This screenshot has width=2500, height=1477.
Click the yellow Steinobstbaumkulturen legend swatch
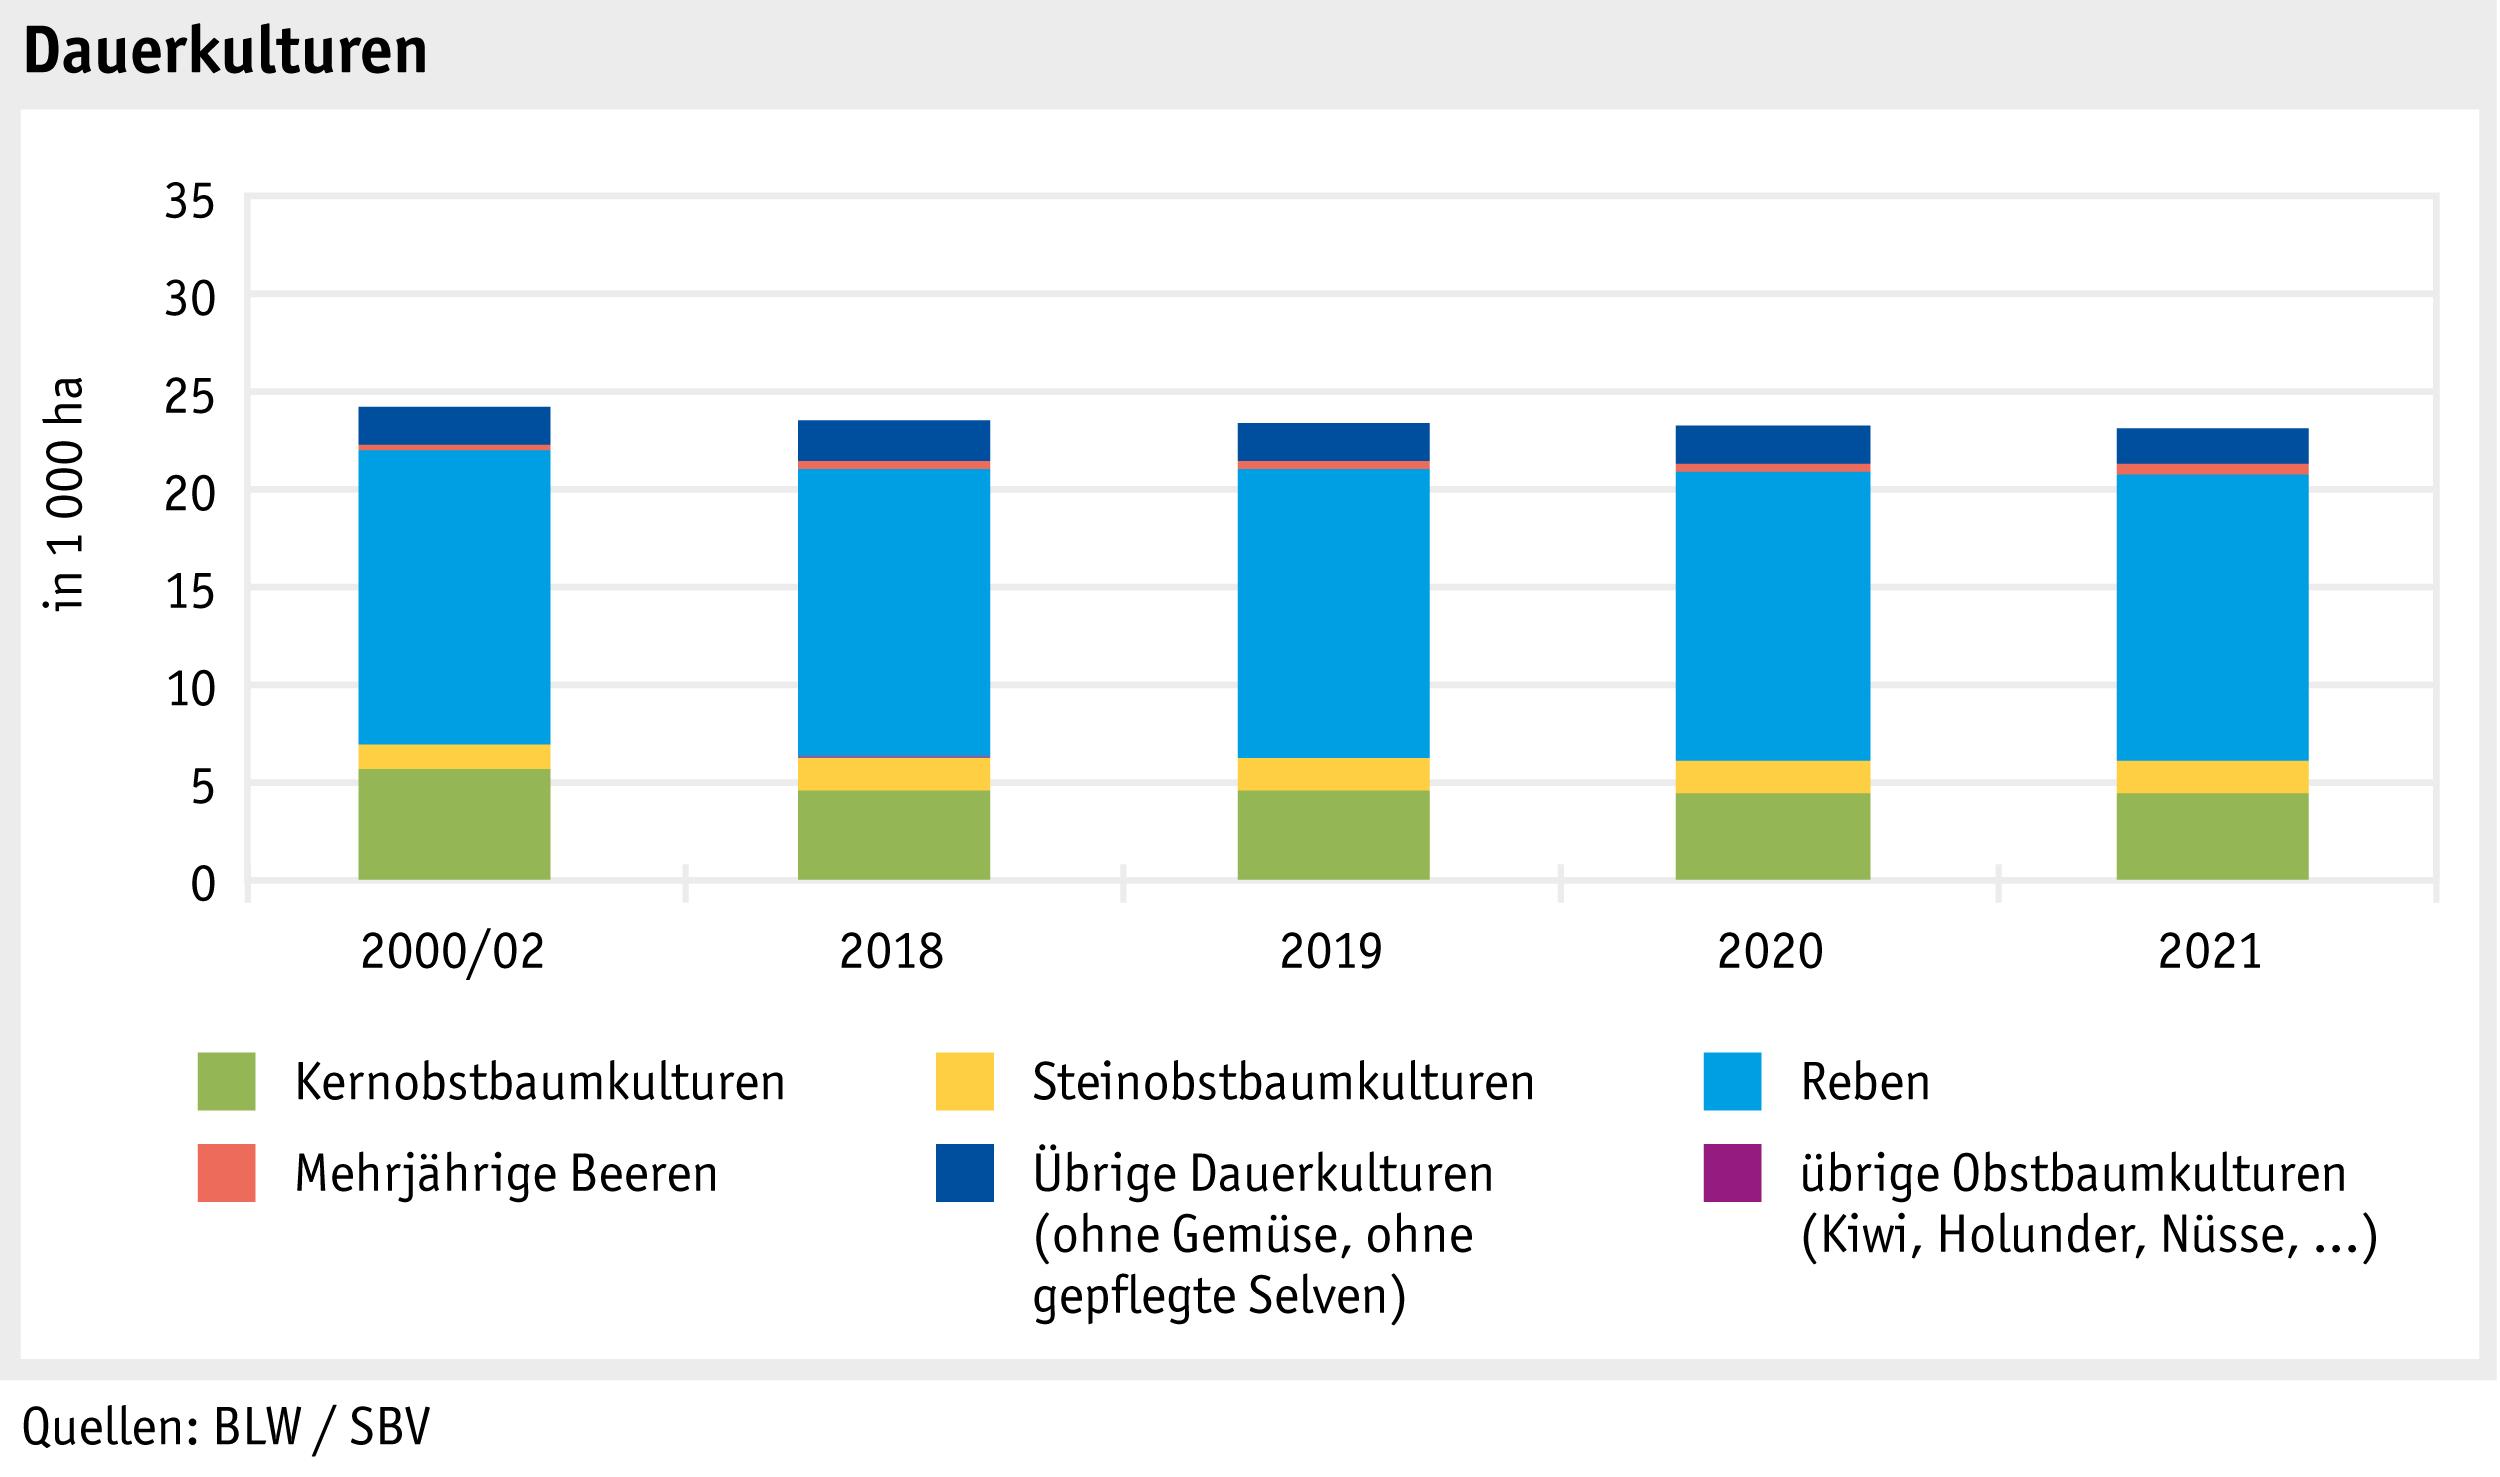(964, 1081)
